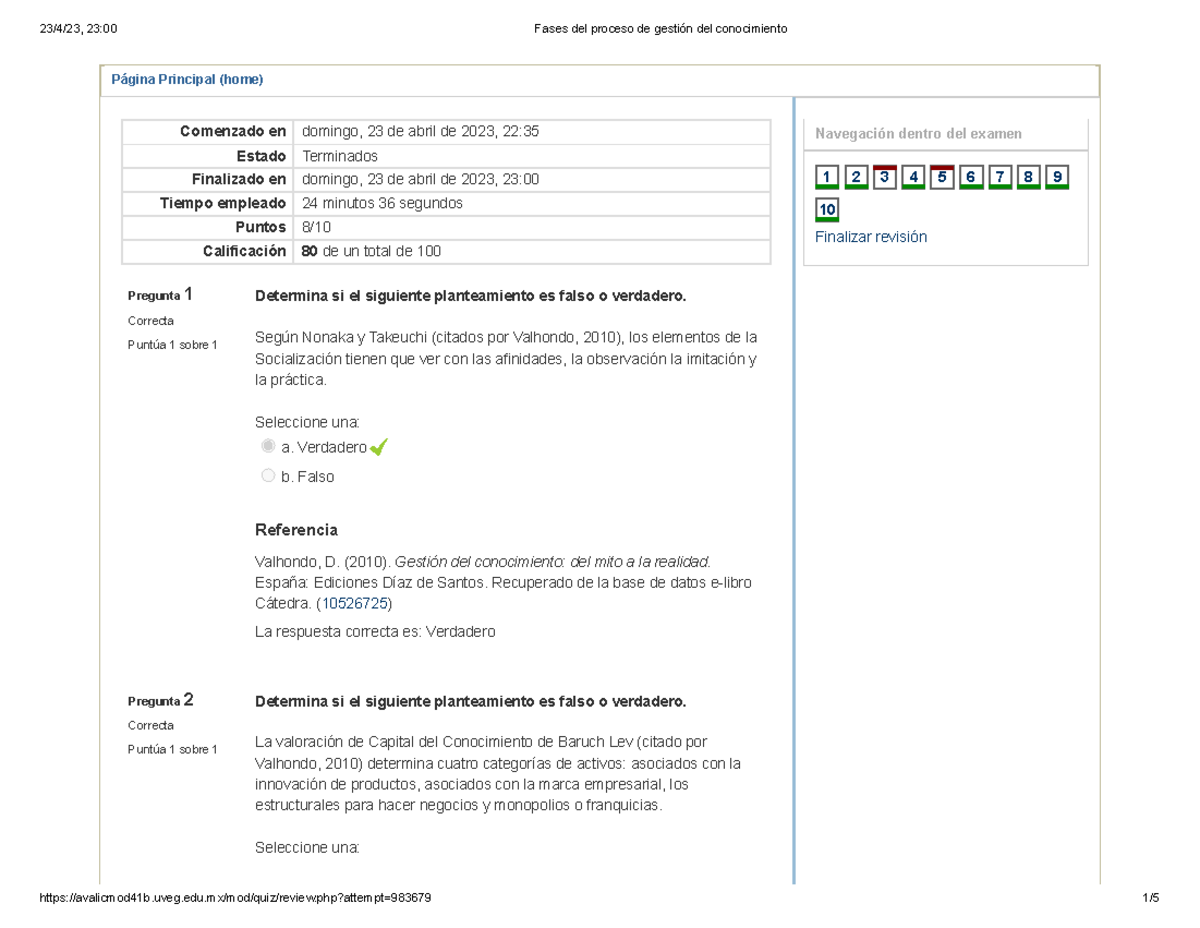Jump to question 7 navigation box
Screen dimensions: 1200x928
[999, 178]
